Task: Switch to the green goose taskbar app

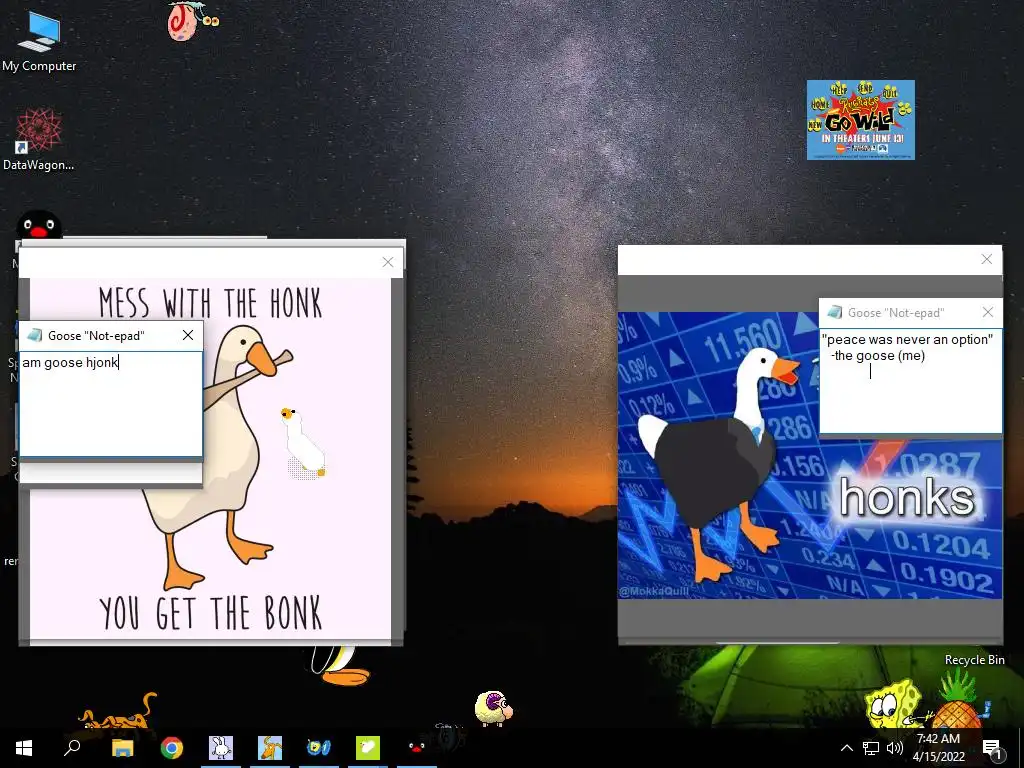Action: [x=368, y=748]
